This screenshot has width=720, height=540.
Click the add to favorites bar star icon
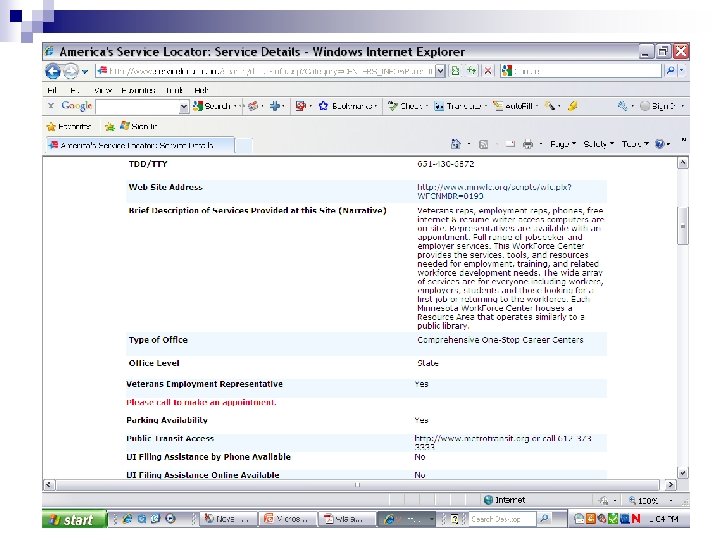(x=109, y=126)
